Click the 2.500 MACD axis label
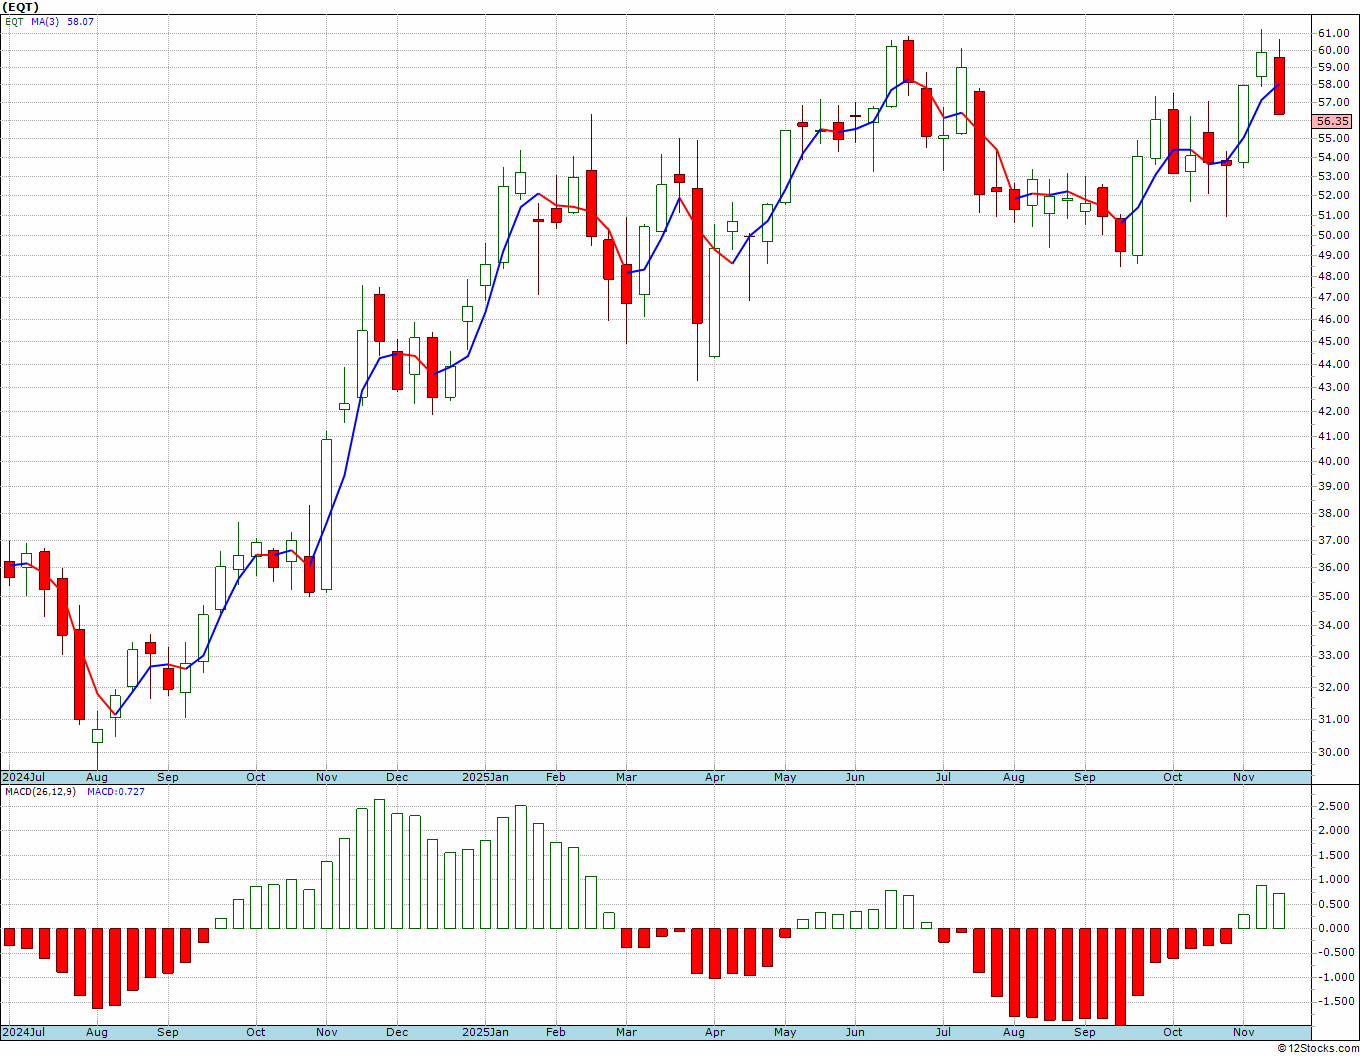Screen dimensions: 1360x1056 pyautogui.click(x=1336, y=806)
